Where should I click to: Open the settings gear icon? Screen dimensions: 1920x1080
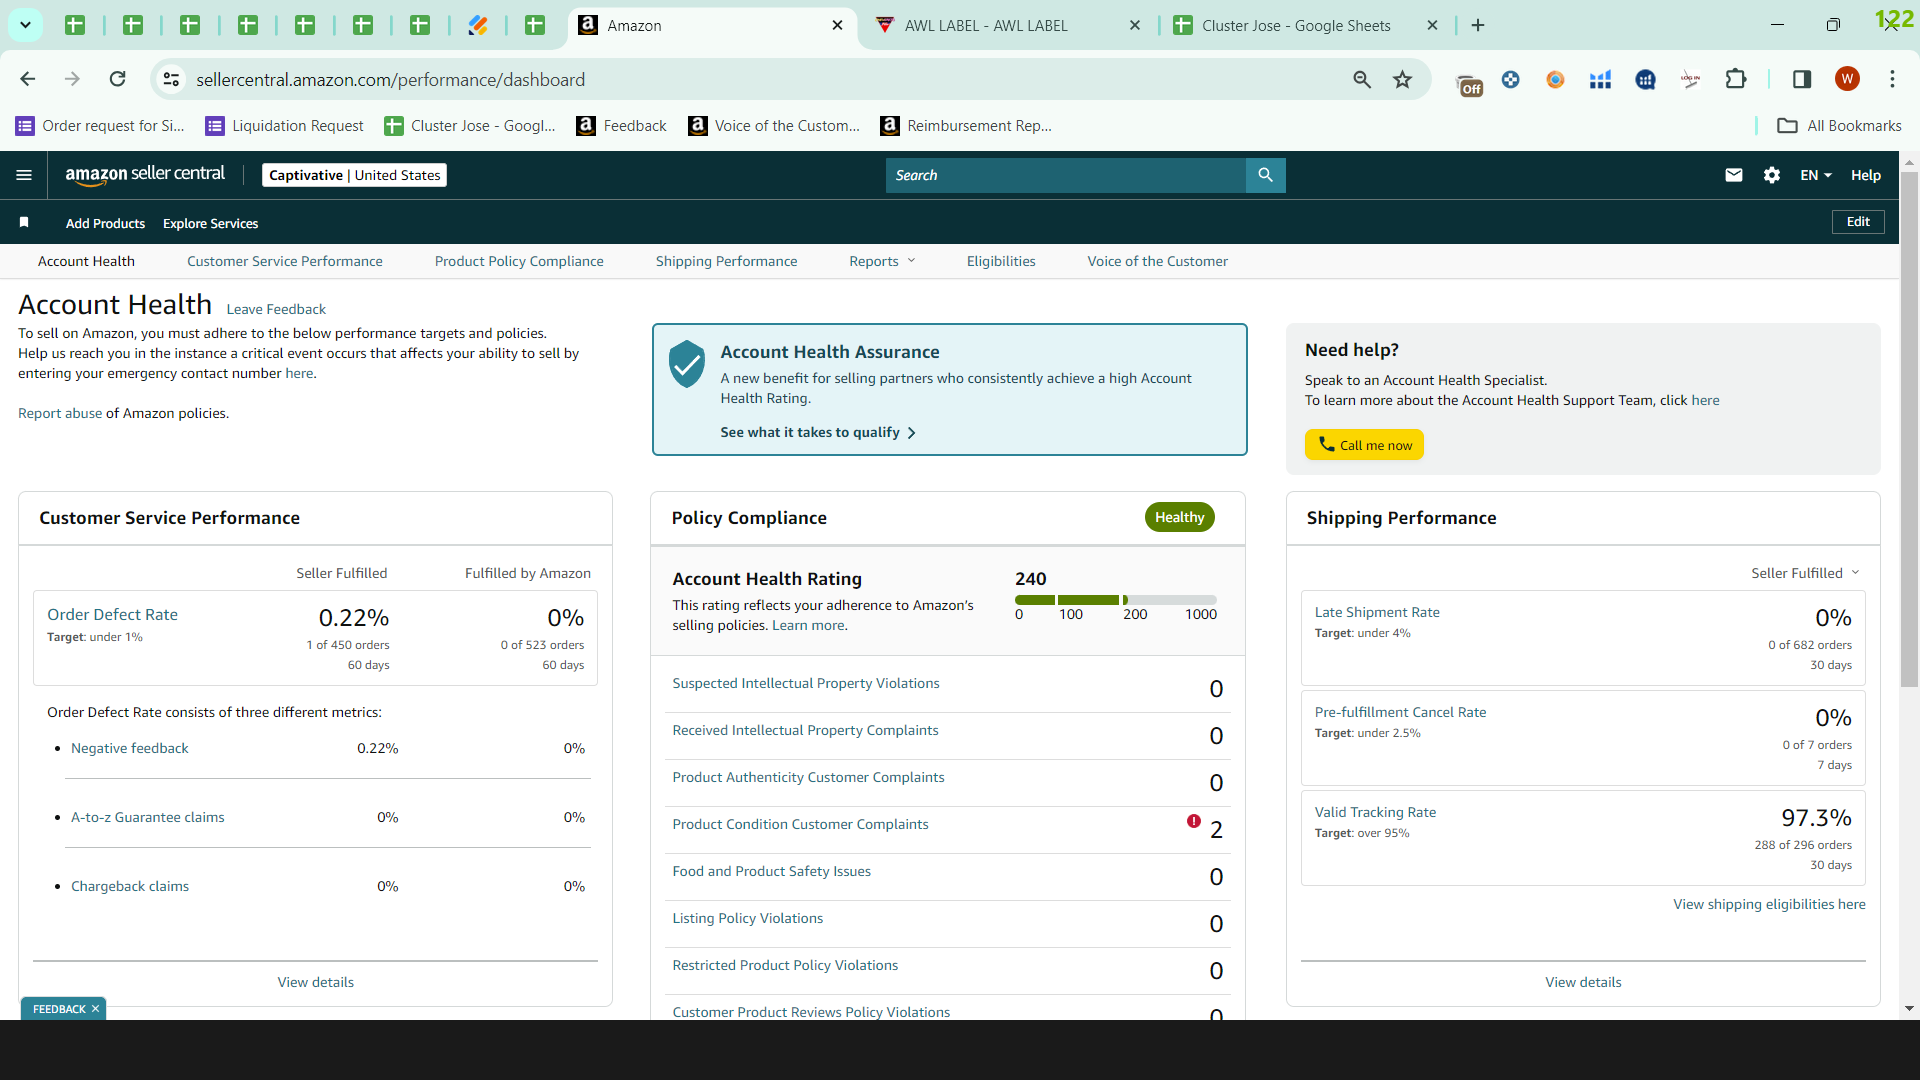[1772, 175]
